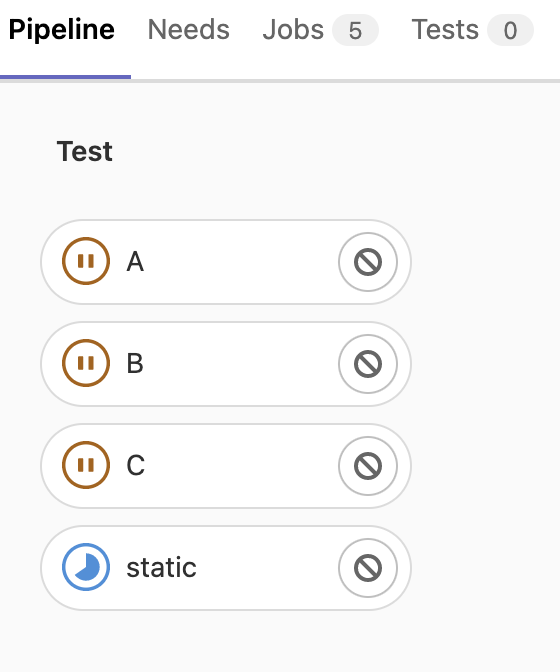Switch to the Needs tab
The image size is (560, 672).
click(x=189, y=30)
